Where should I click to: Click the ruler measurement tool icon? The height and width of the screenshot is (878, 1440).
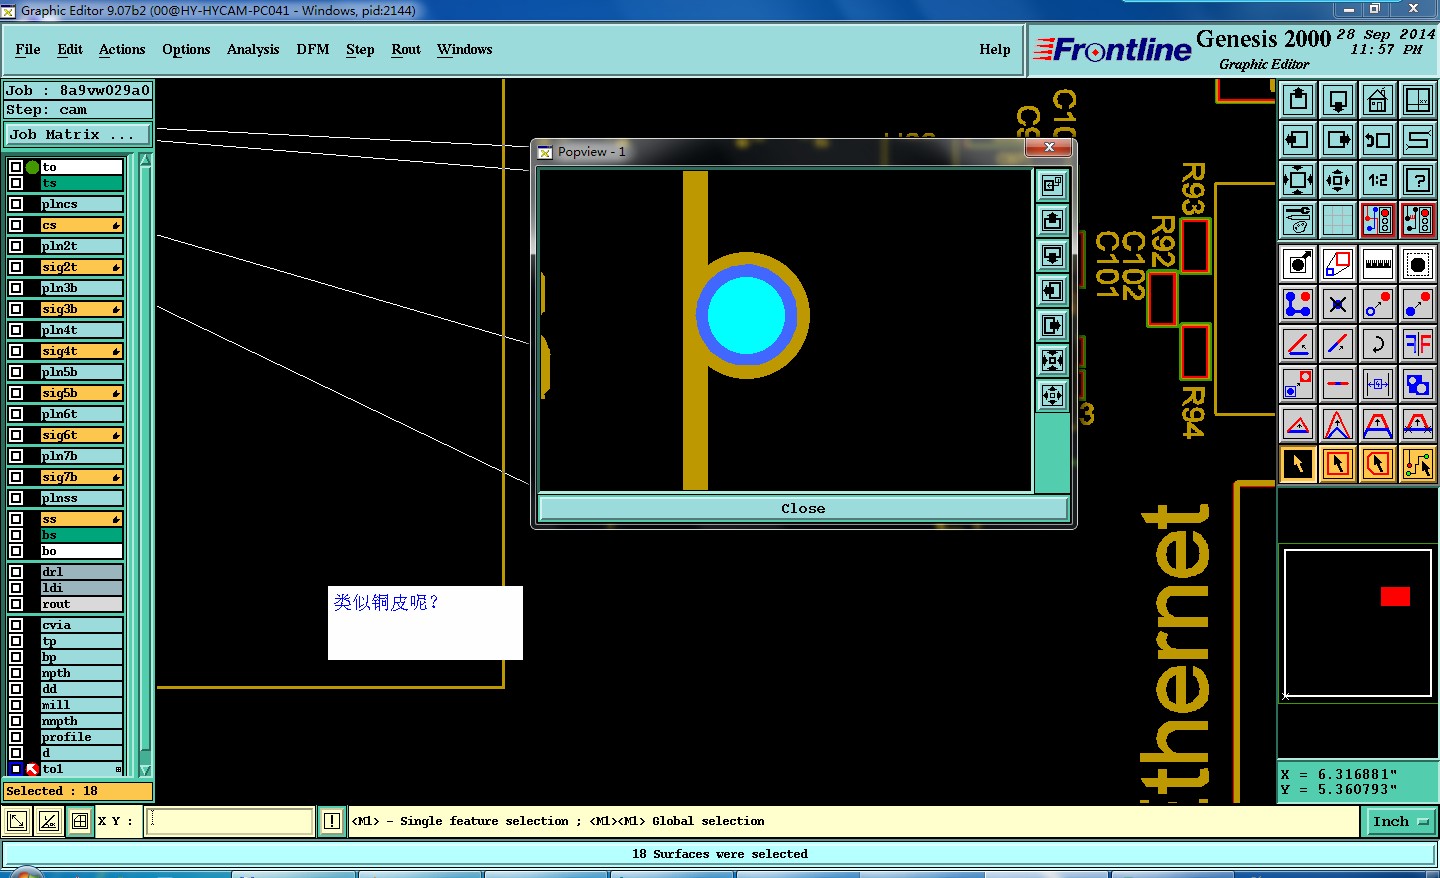pyautogui.click(x=1378, y=264)
